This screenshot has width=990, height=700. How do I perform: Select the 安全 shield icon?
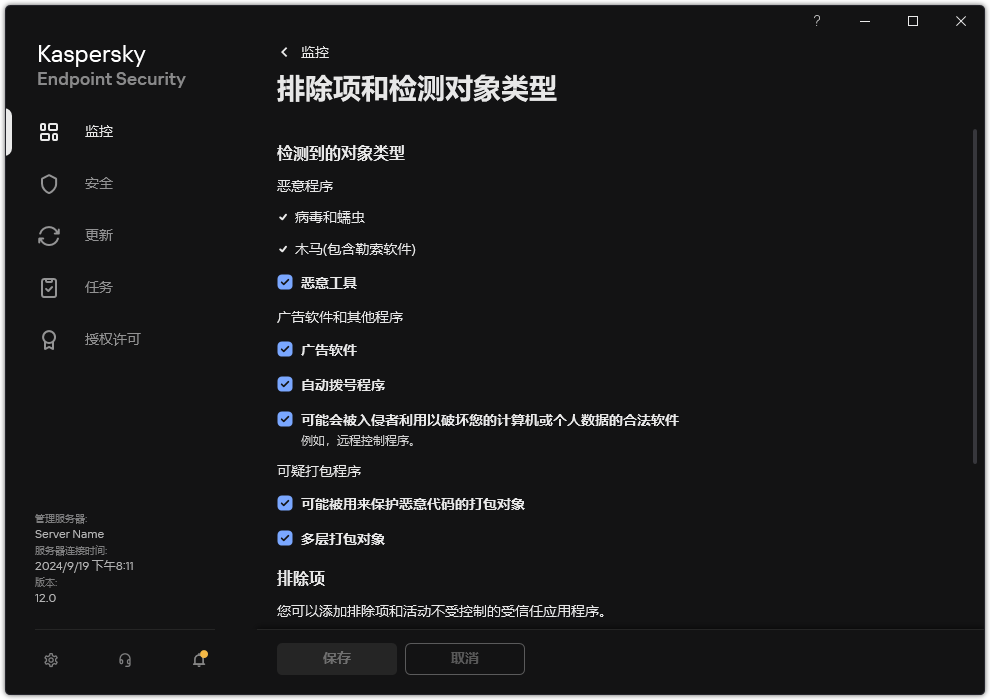[x=97, y=183]
